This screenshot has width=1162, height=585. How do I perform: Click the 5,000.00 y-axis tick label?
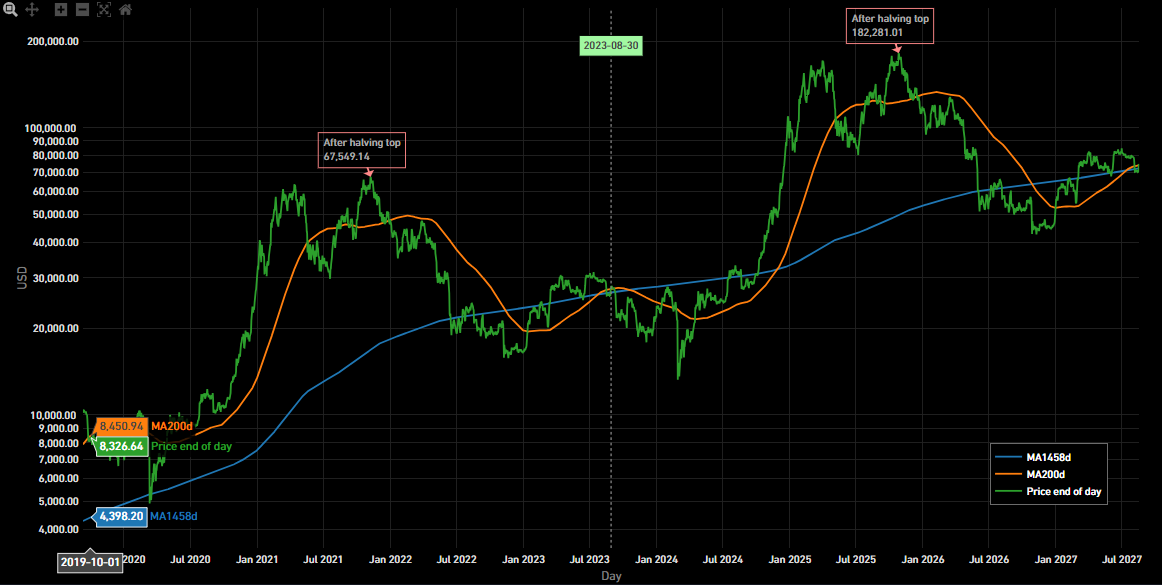pyautogui.click(x=58, y=501)
